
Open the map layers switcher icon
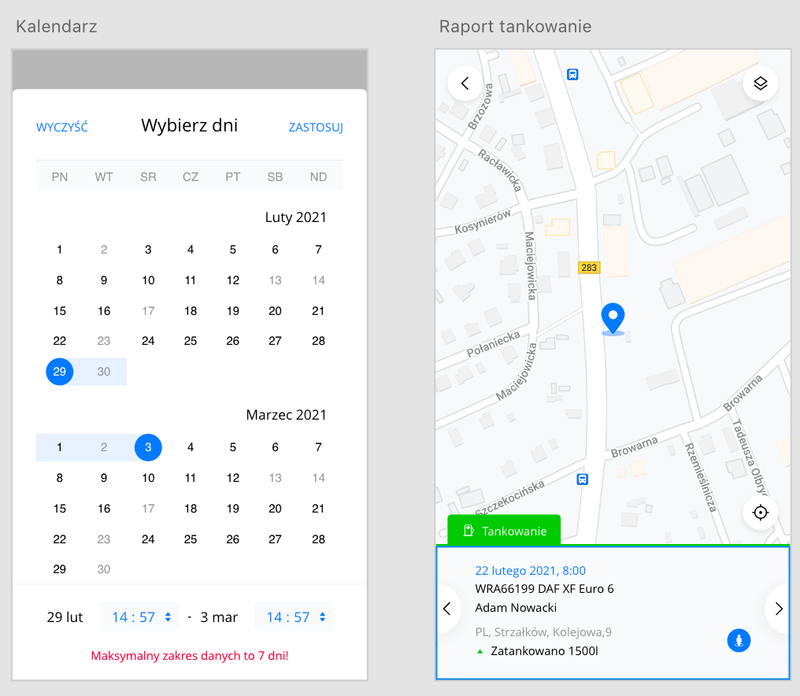(x=761, y=84)
